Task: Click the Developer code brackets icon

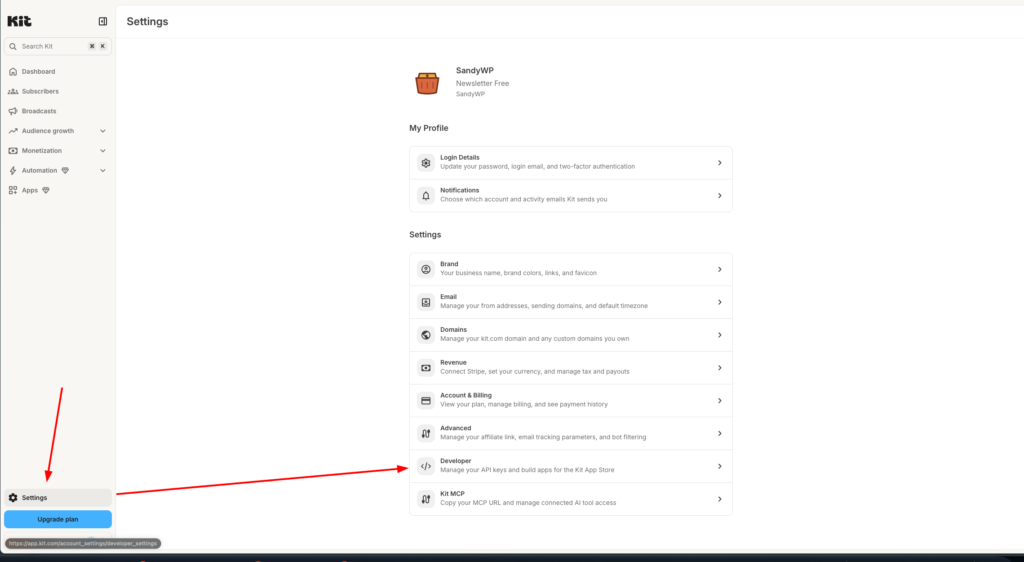Action: (x=426, y=466)
